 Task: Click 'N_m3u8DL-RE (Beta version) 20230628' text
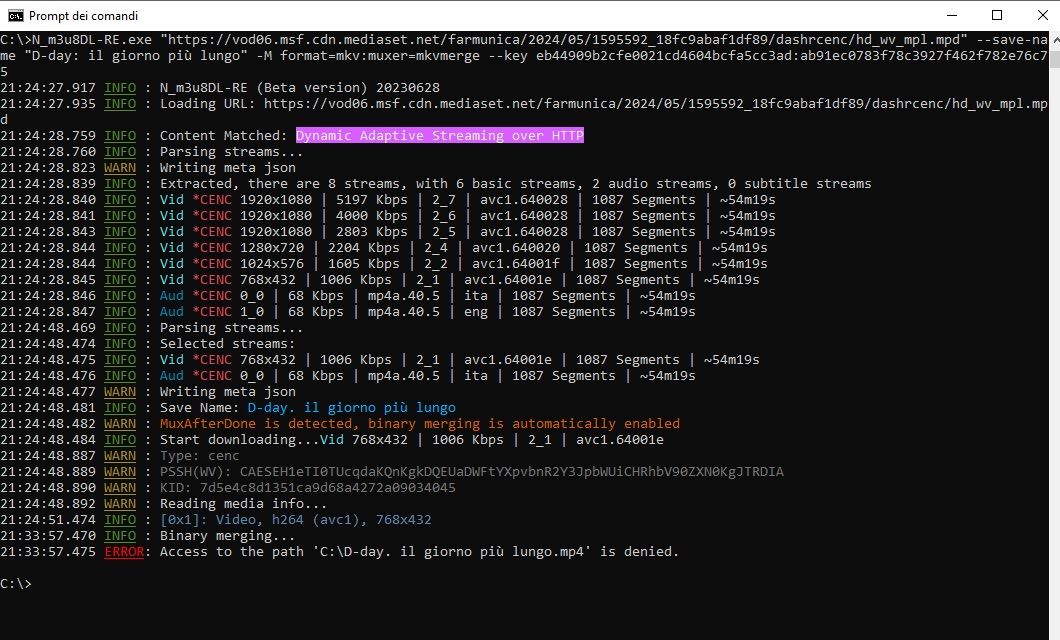(299, 88)
